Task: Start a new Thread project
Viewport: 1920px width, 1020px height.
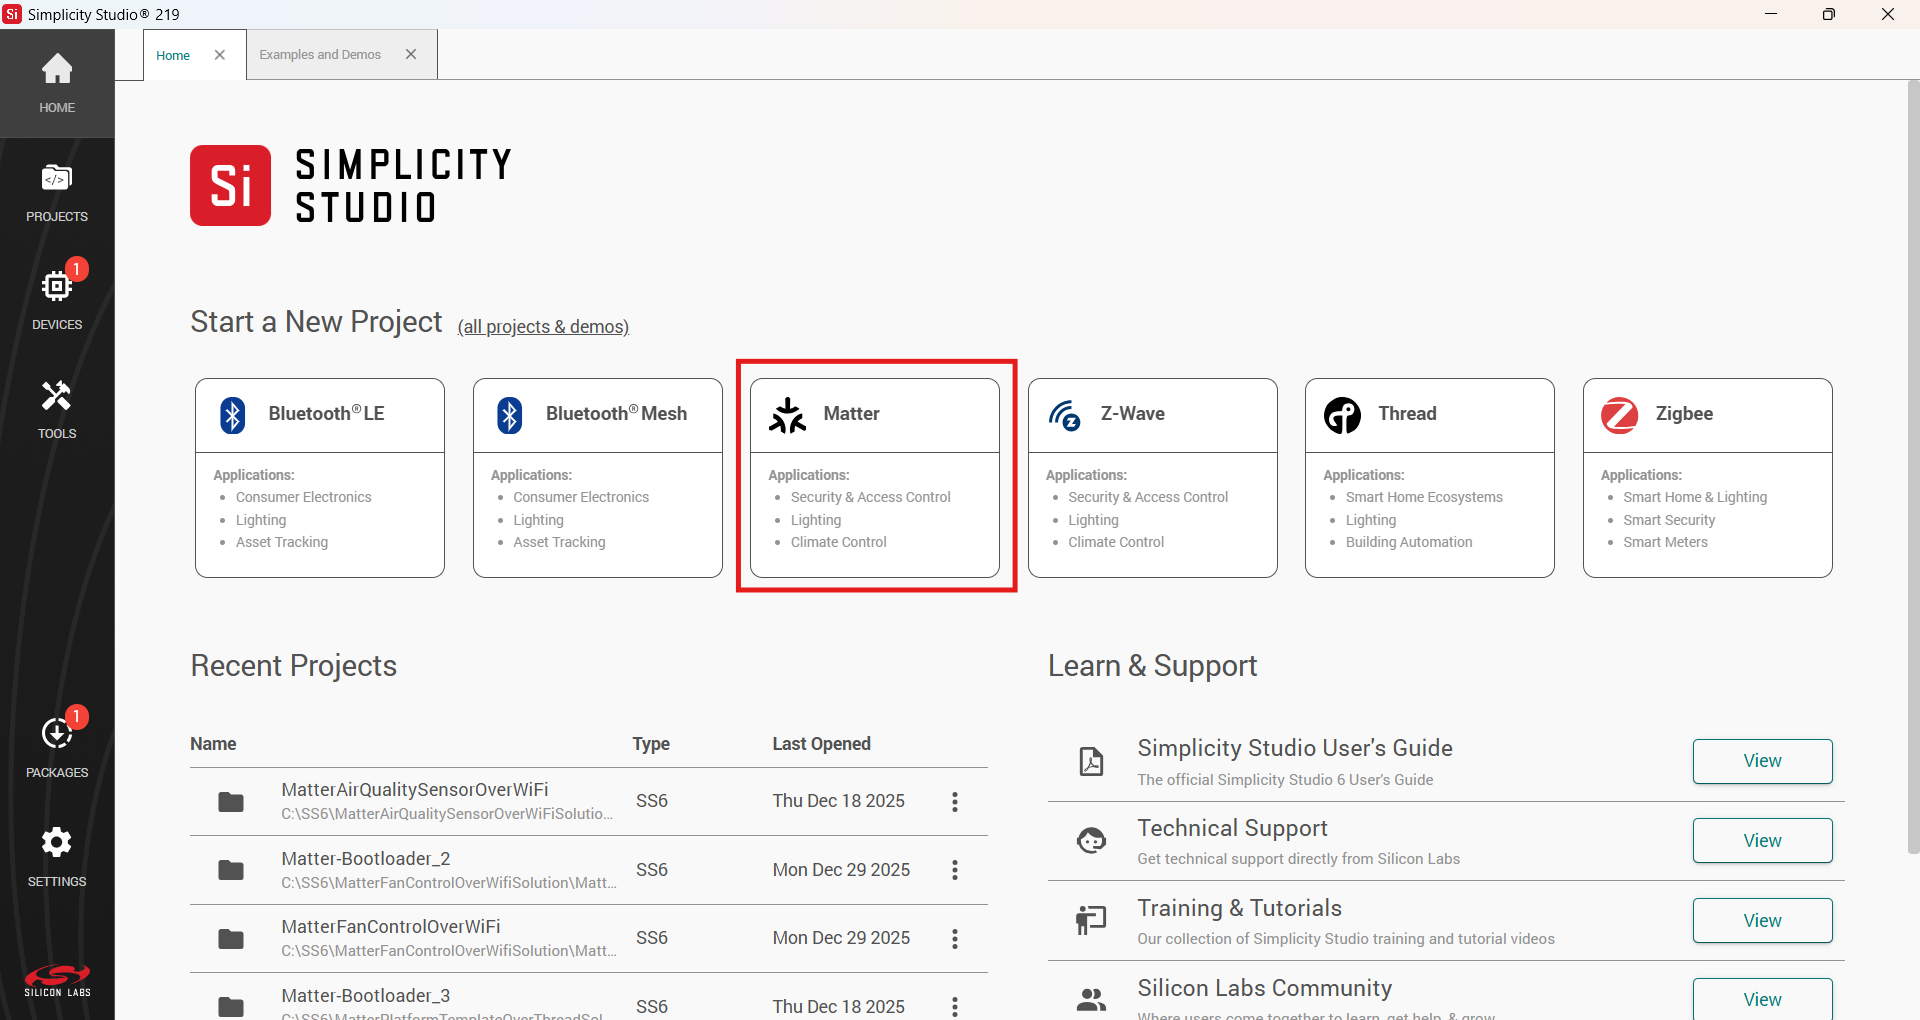Action: pos(1430,477)
